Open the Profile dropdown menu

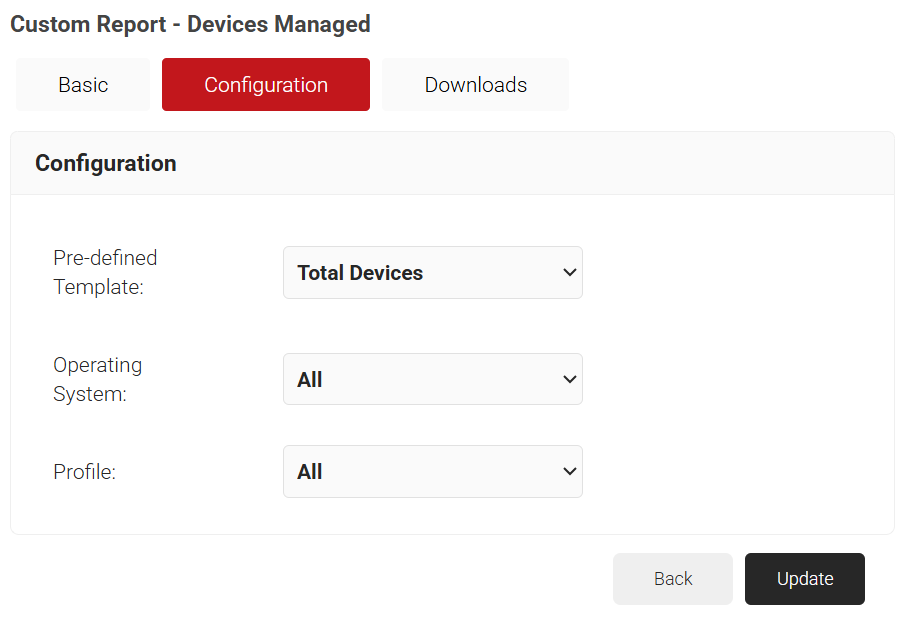(432, 472)
